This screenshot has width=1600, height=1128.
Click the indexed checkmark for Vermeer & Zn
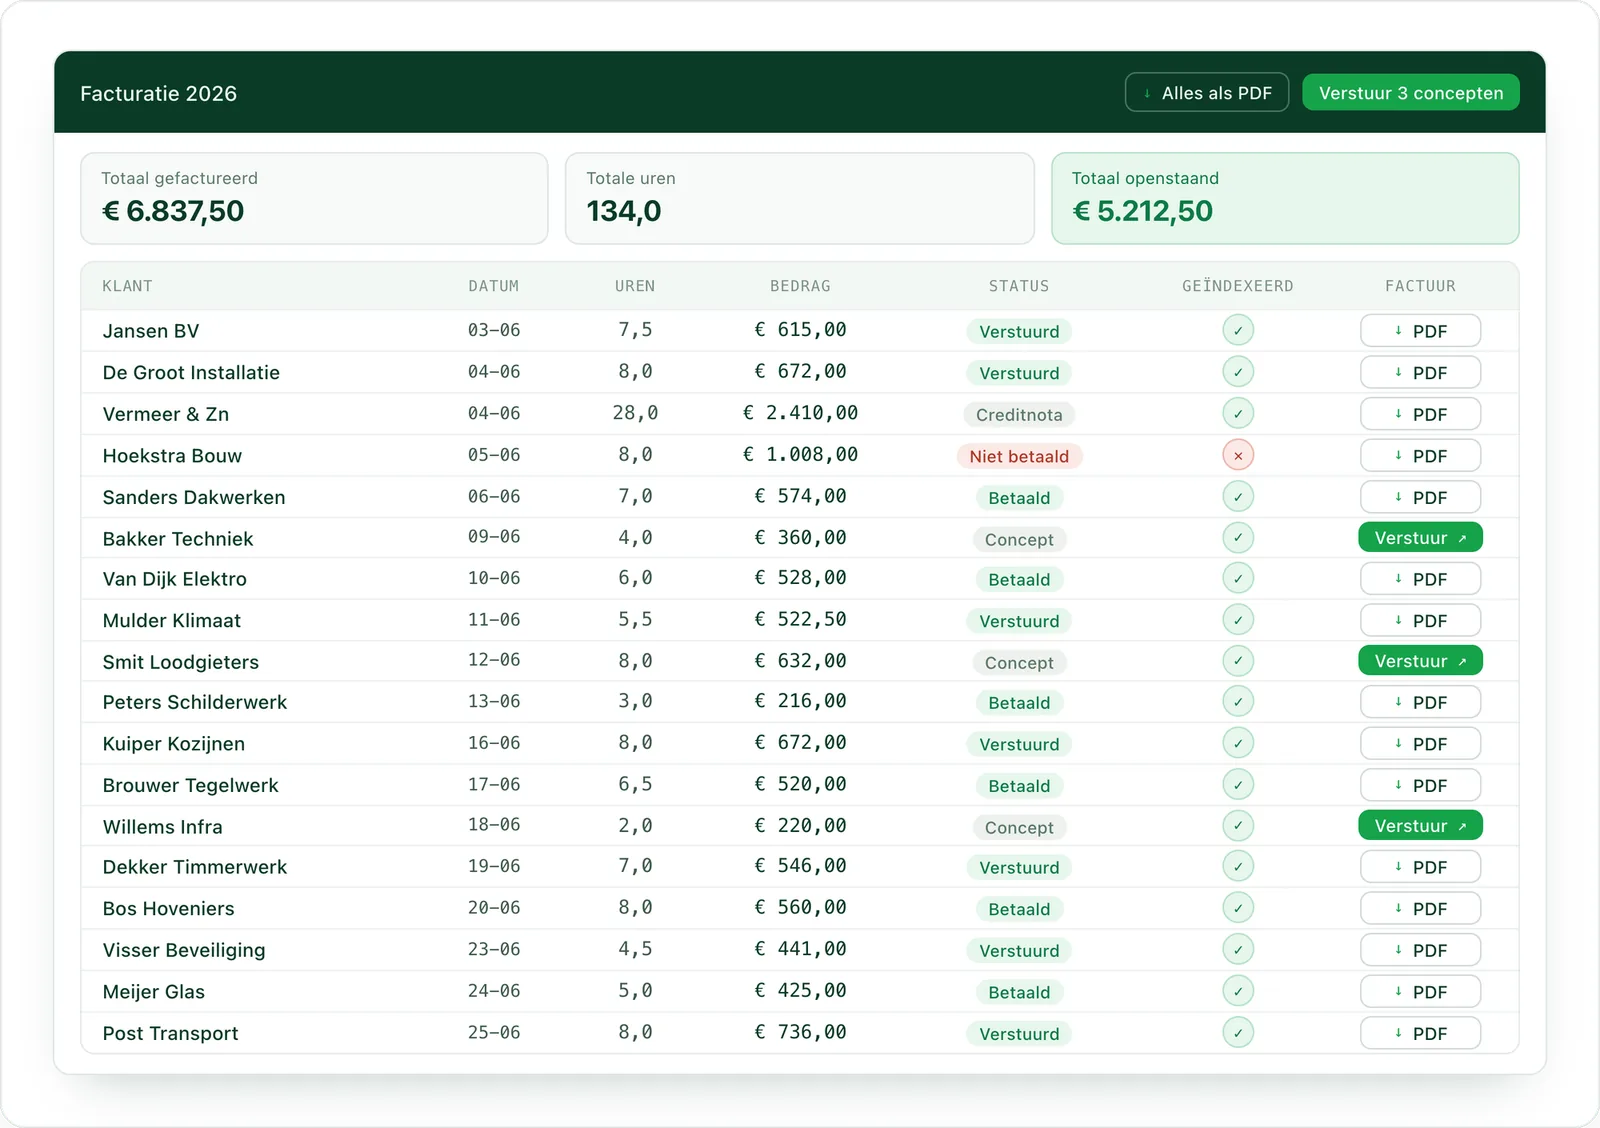point(1238,414)
